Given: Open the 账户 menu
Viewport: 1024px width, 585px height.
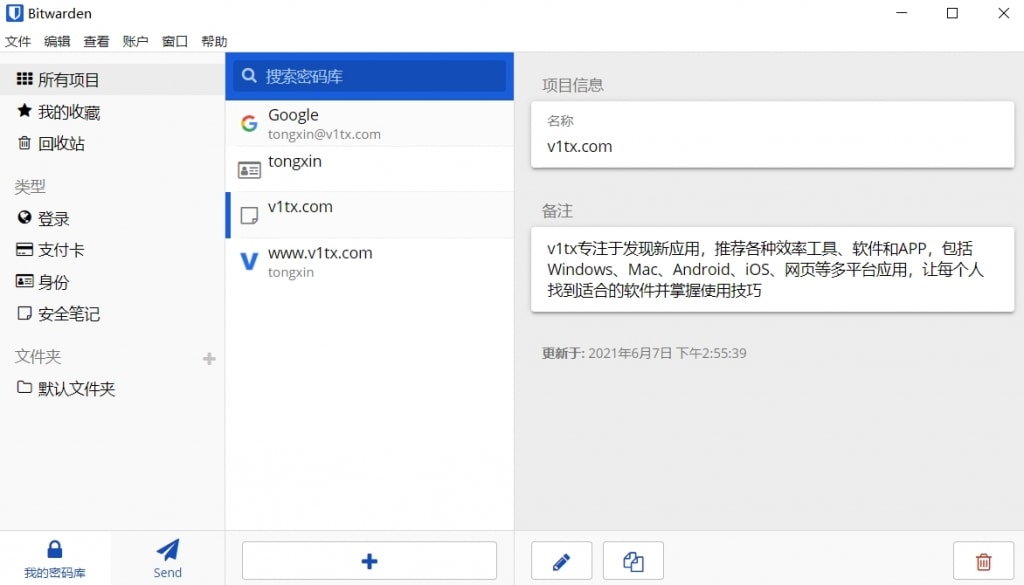Looking at the screenshot, I should point(135,42).
